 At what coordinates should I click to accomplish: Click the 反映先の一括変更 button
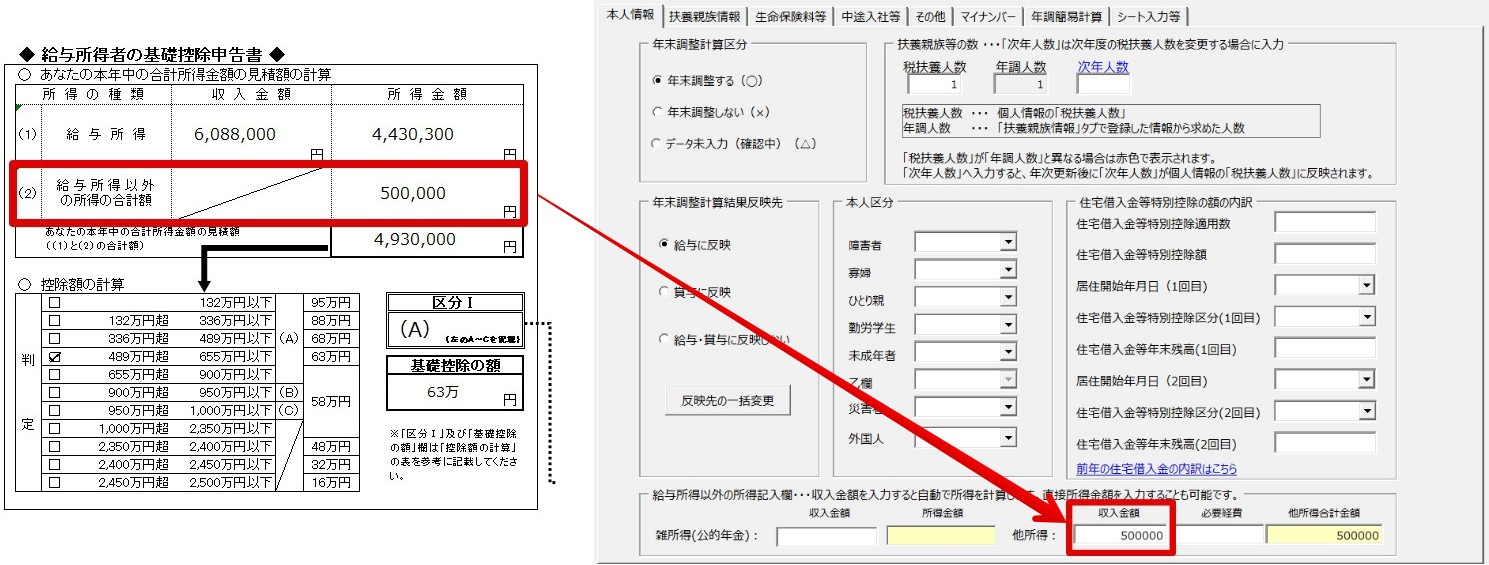pyautogui.click(x=727, y=401)
